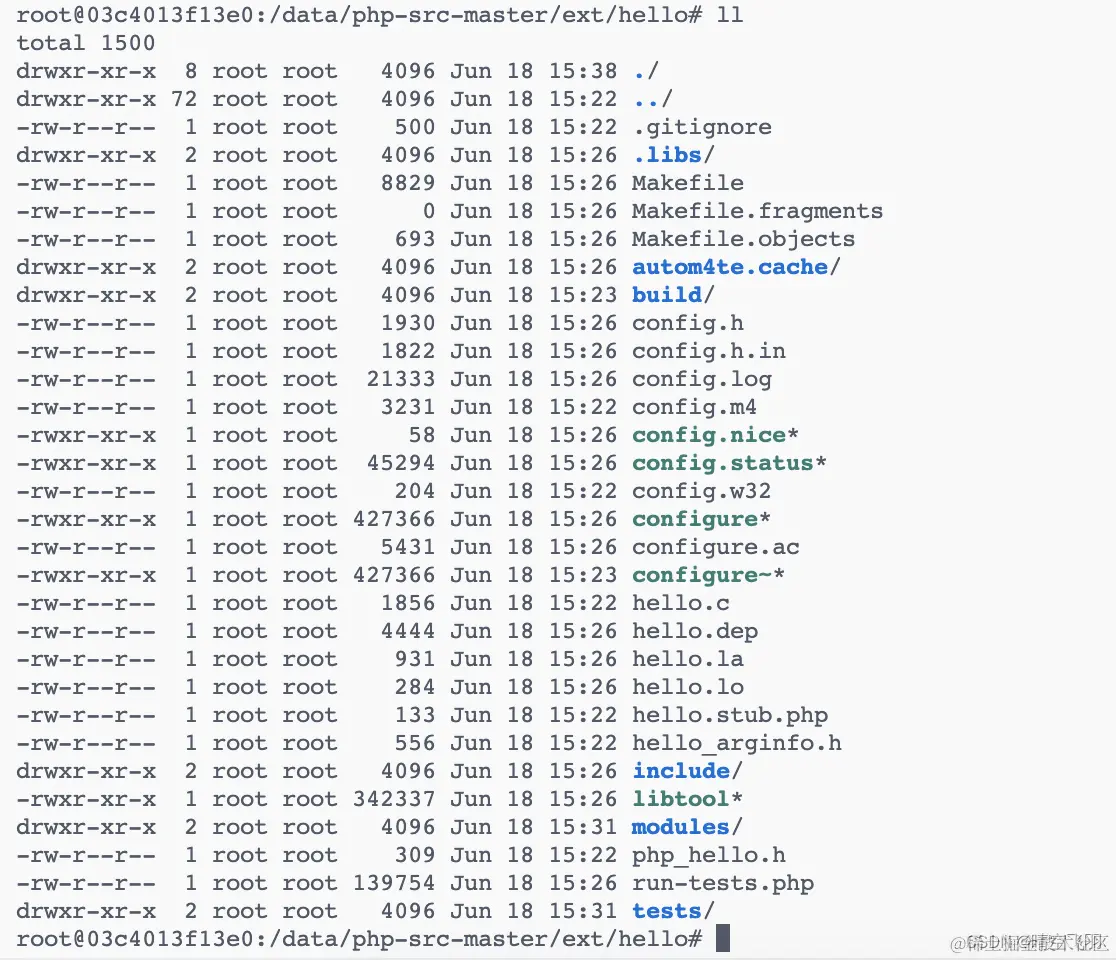Viewport: 1116px width, 960px height.
Task: Click the hello.stub.php file name
Action: click(x=730, y=715)
